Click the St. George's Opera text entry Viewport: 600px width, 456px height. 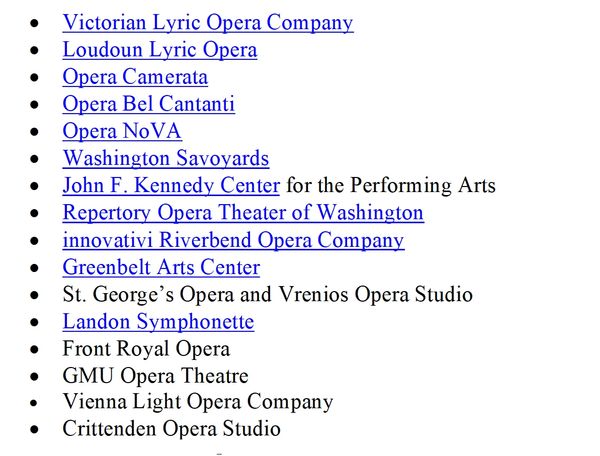[x=267, y=294]
